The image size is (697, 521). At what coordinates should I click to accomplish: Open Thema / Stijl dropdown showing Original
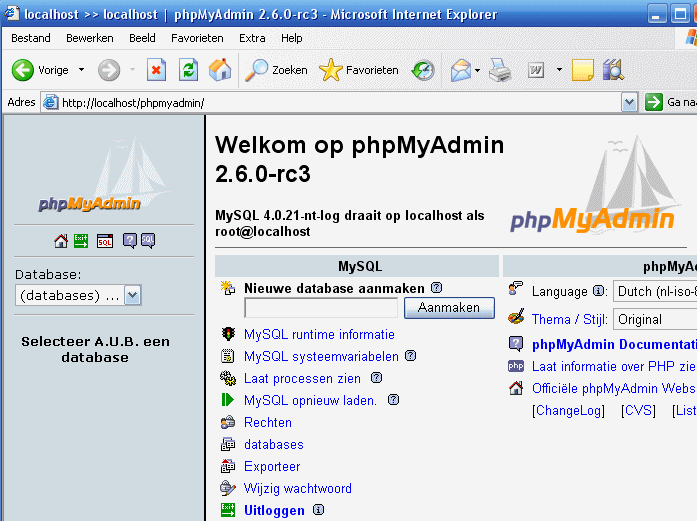point(655,320)
